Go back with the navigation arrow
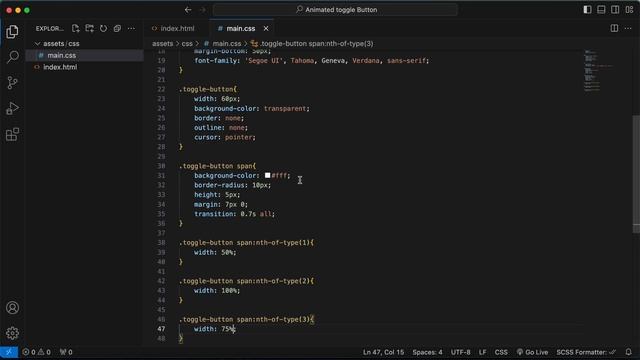The width and height of the screenshot is (640, 360). 188,10
